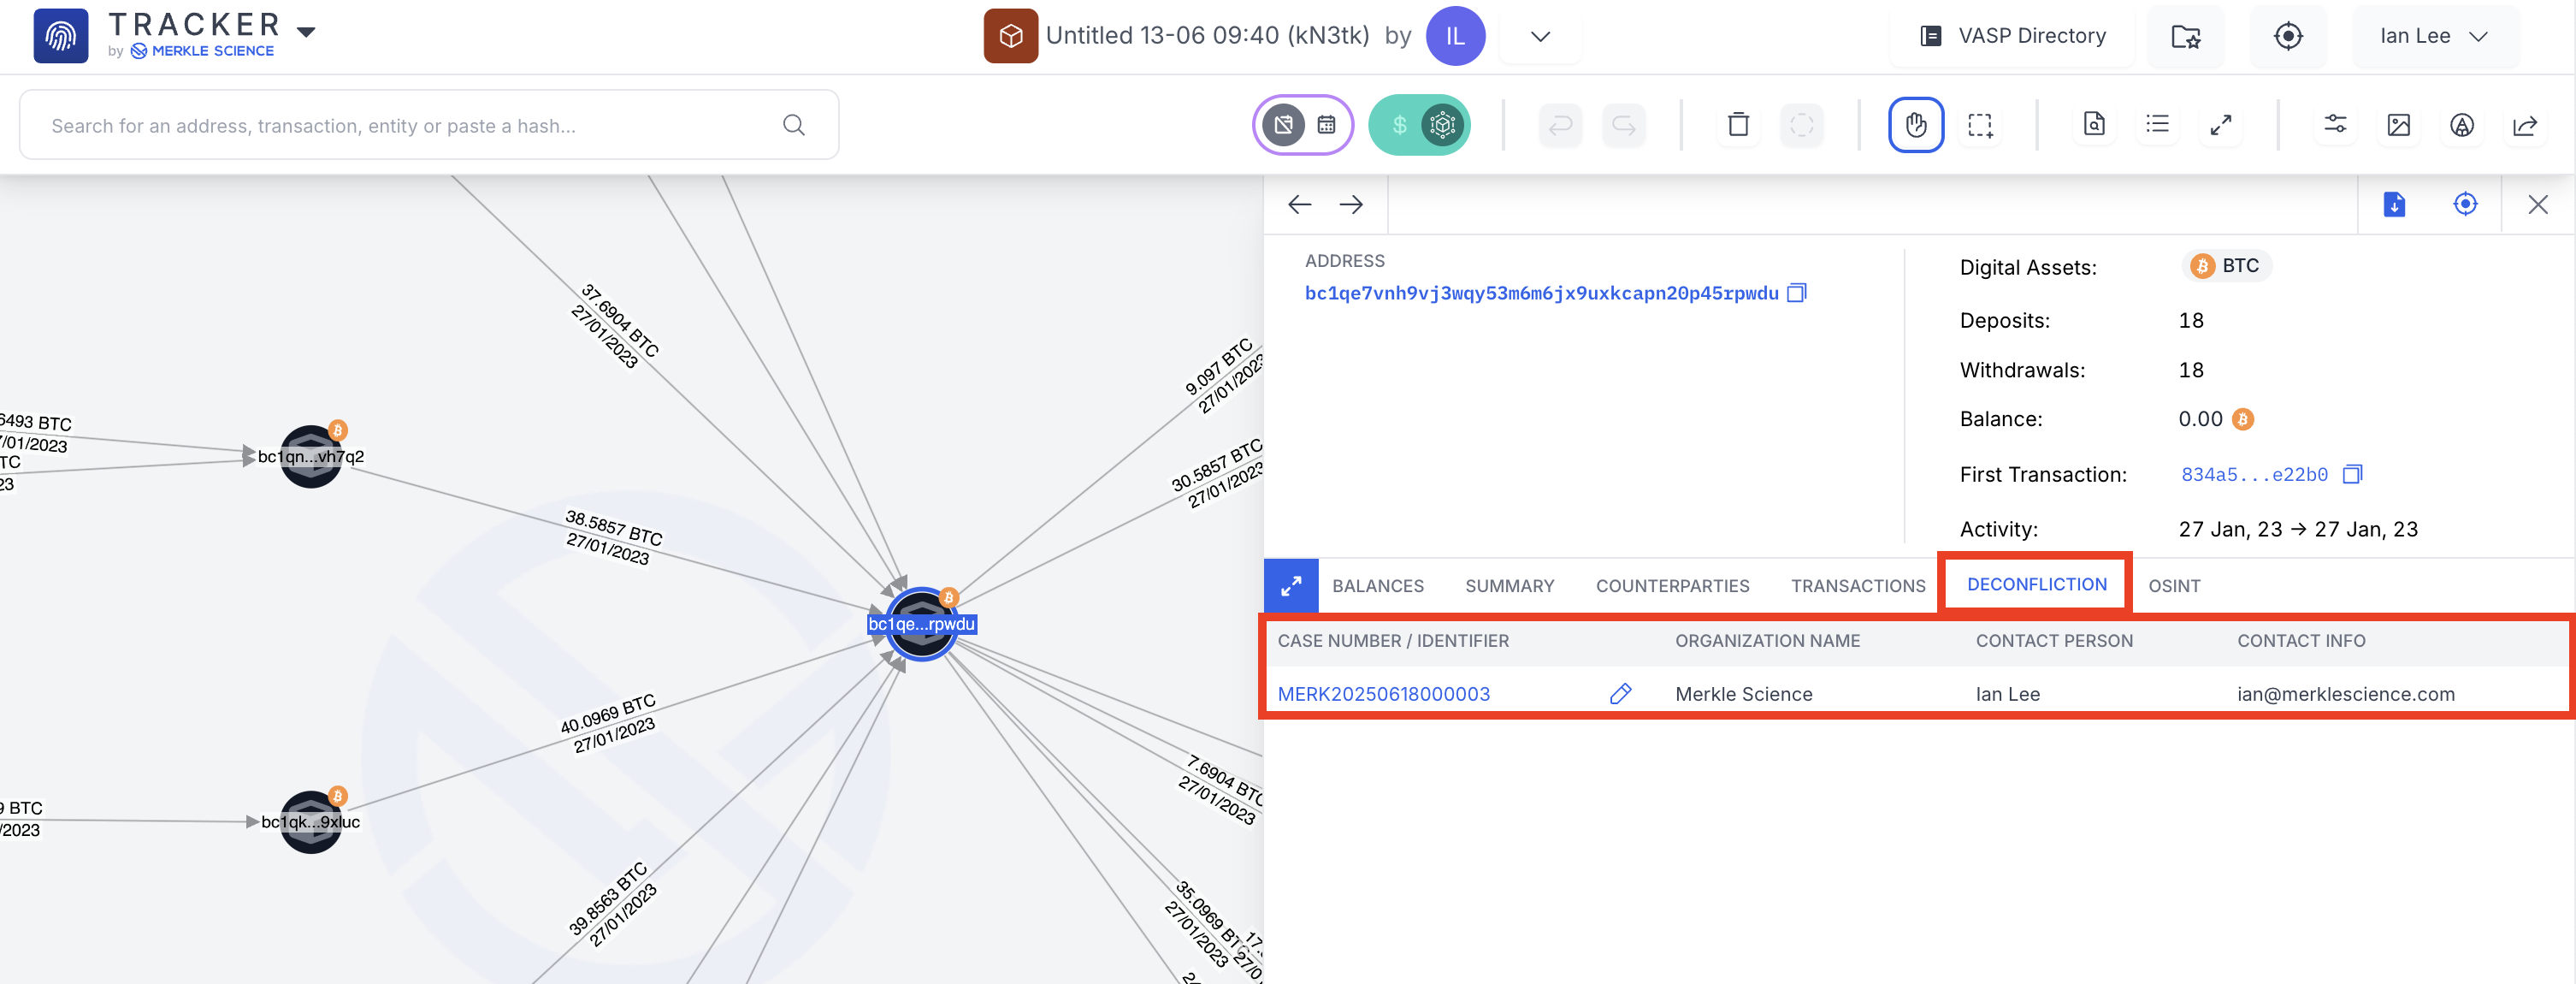Click the undo arrow button

pos(1560,125)
